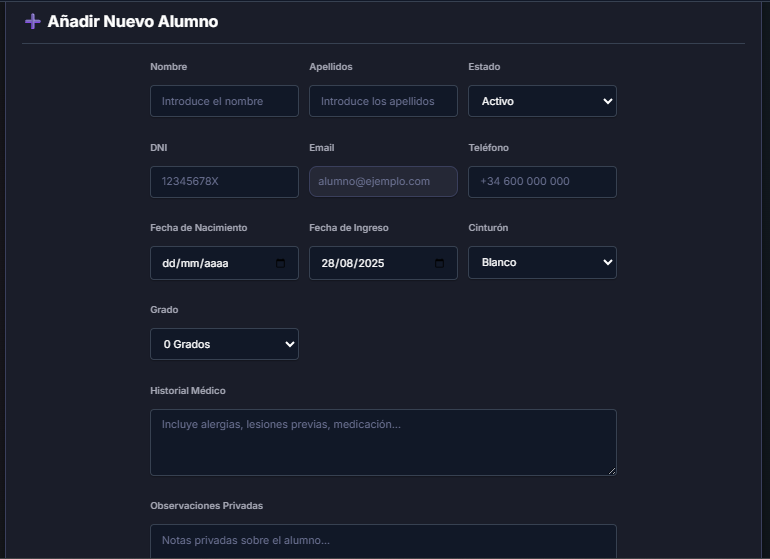Image resolution: width=770 pixels, height=559 pixels.
Task: Click into the DNI field
Action: 224,182
